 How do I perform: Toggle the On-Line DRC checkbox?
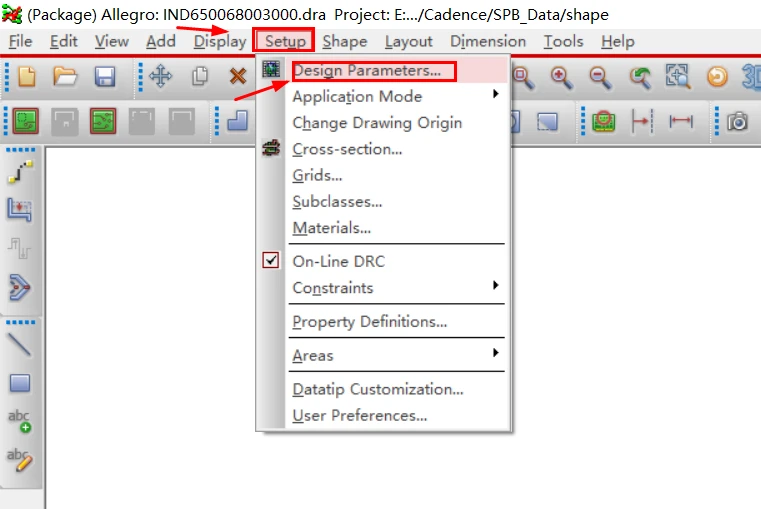point(271,260)
